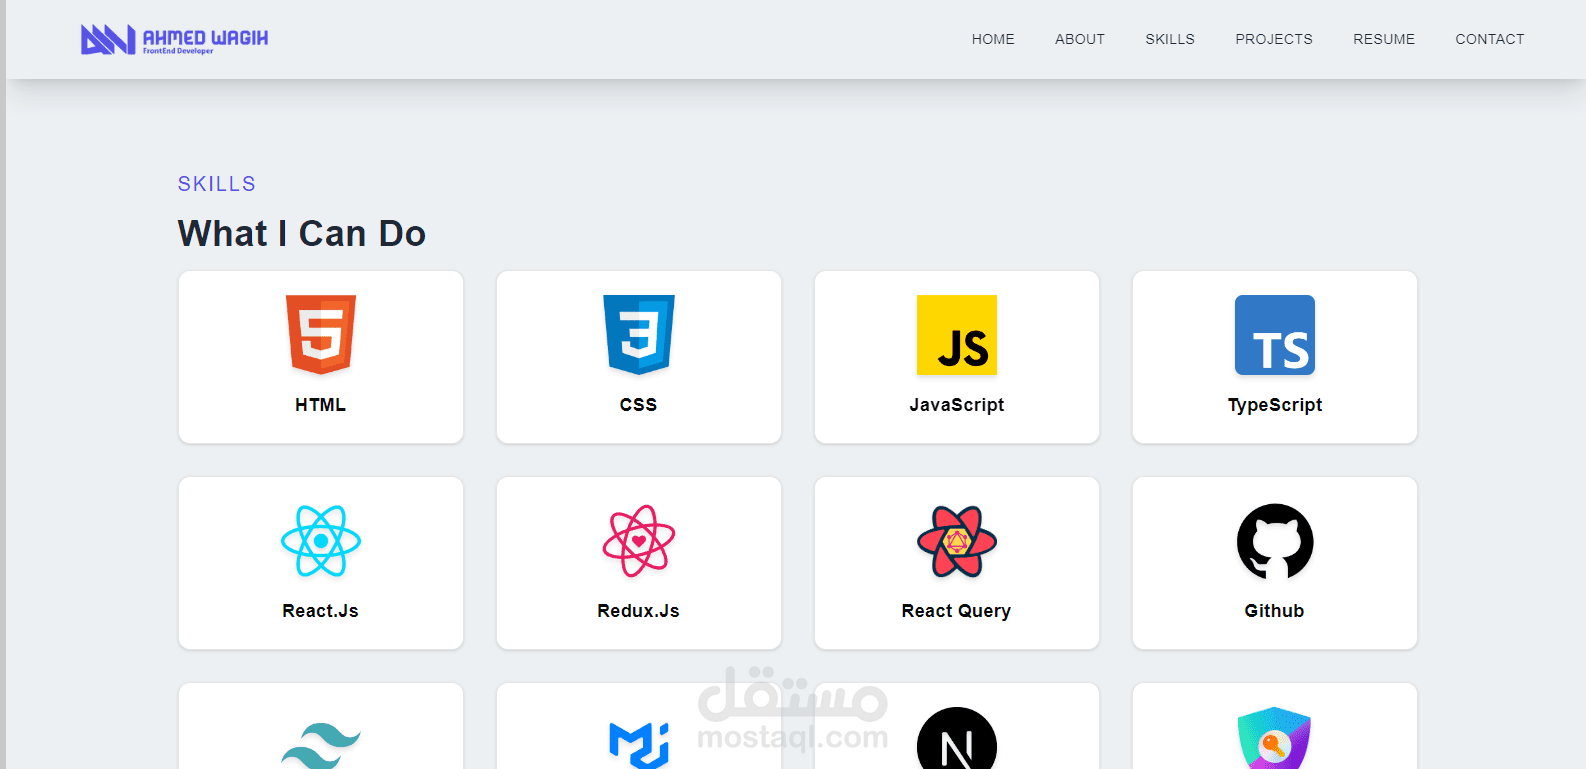Click the blue TypeScript TS icon
Image resolution: width=1586 pixels, height=769 pixels.
[x=1275, y=335]
